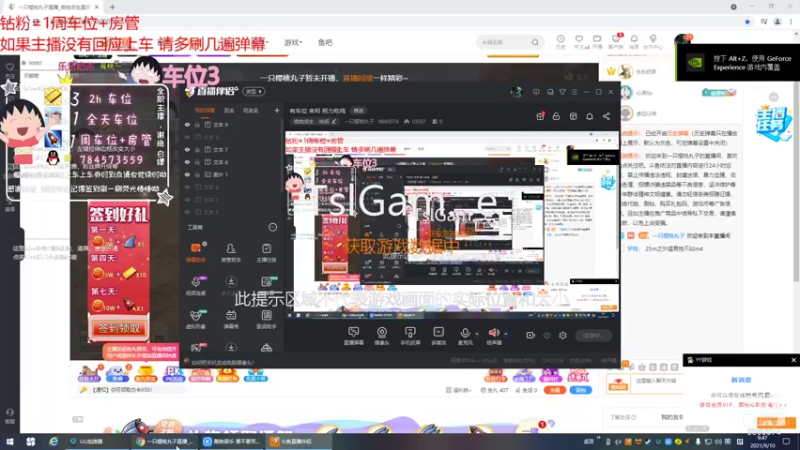Toggle the lock on the 图片 1 layer

coord(197,174)
